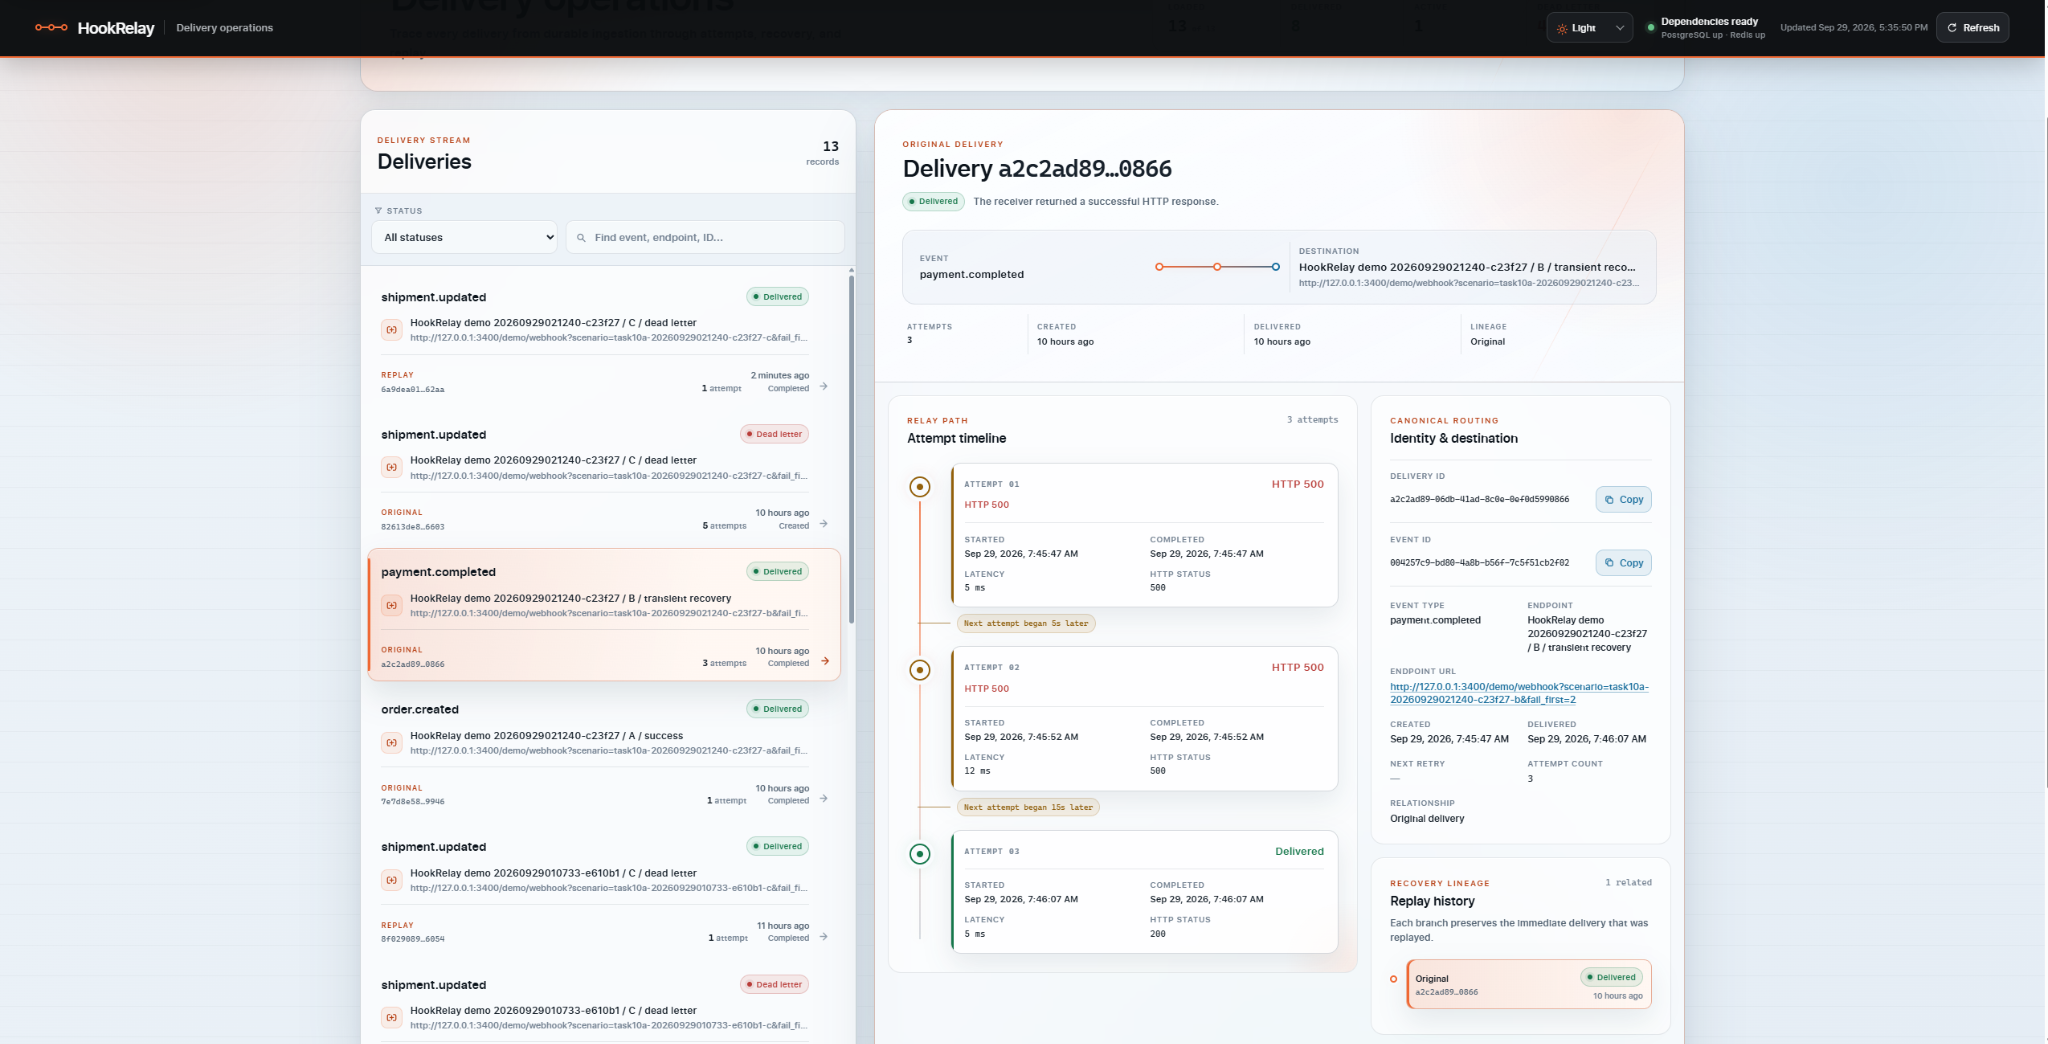Open replay delivery 8f029089 arrow
Screen dimensions: 2048x1044
[x=824, y=937]
